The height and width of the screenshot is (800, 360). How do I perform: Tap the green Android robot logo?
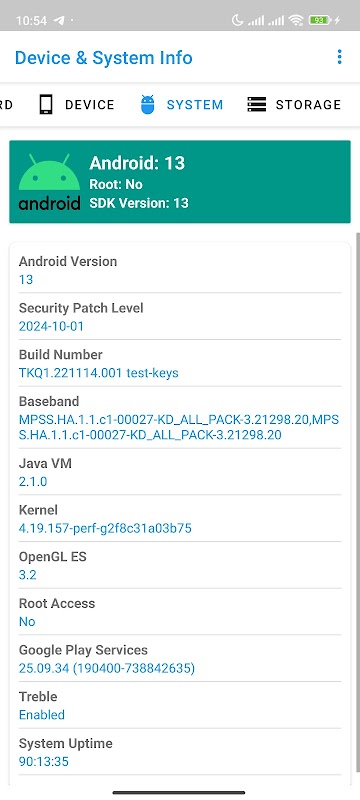pyautogui.click(x=49, y=182)
